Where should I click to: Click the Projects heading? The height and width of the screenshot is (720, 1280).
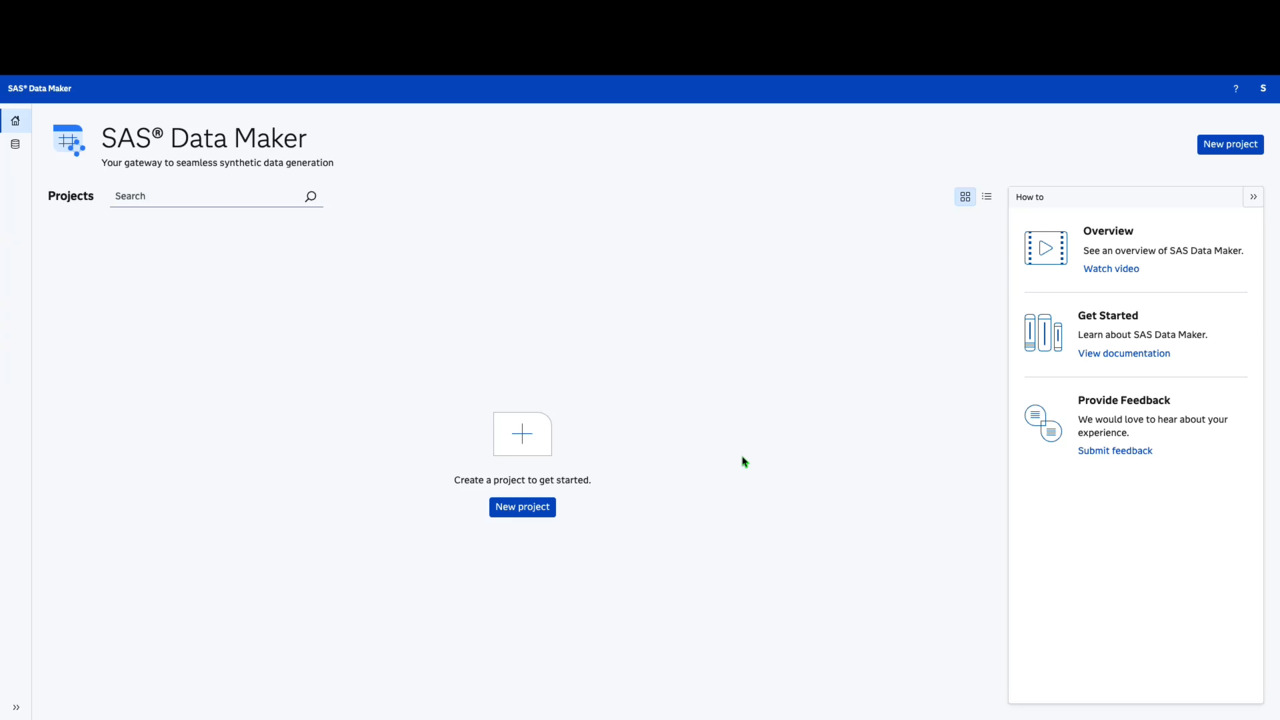pos(71,196)
